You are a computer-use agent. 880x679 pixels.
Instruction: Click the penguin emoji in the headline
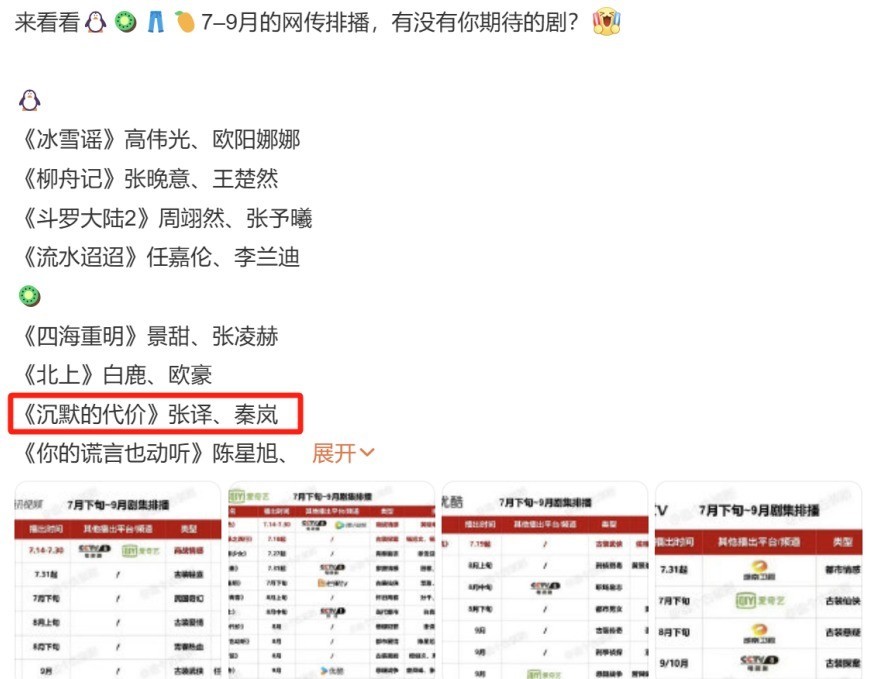(x=95, y=22)
